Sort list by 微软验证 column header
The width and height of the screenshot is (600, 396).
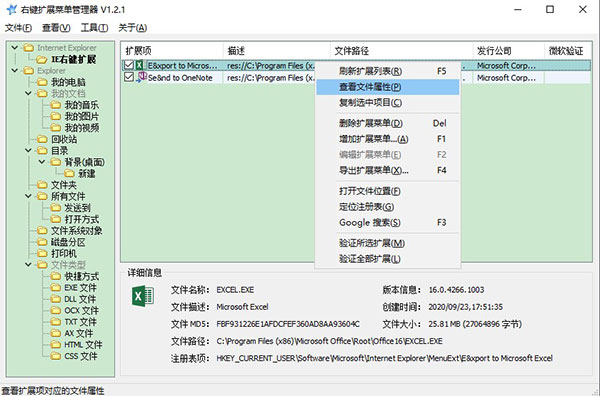568,51
